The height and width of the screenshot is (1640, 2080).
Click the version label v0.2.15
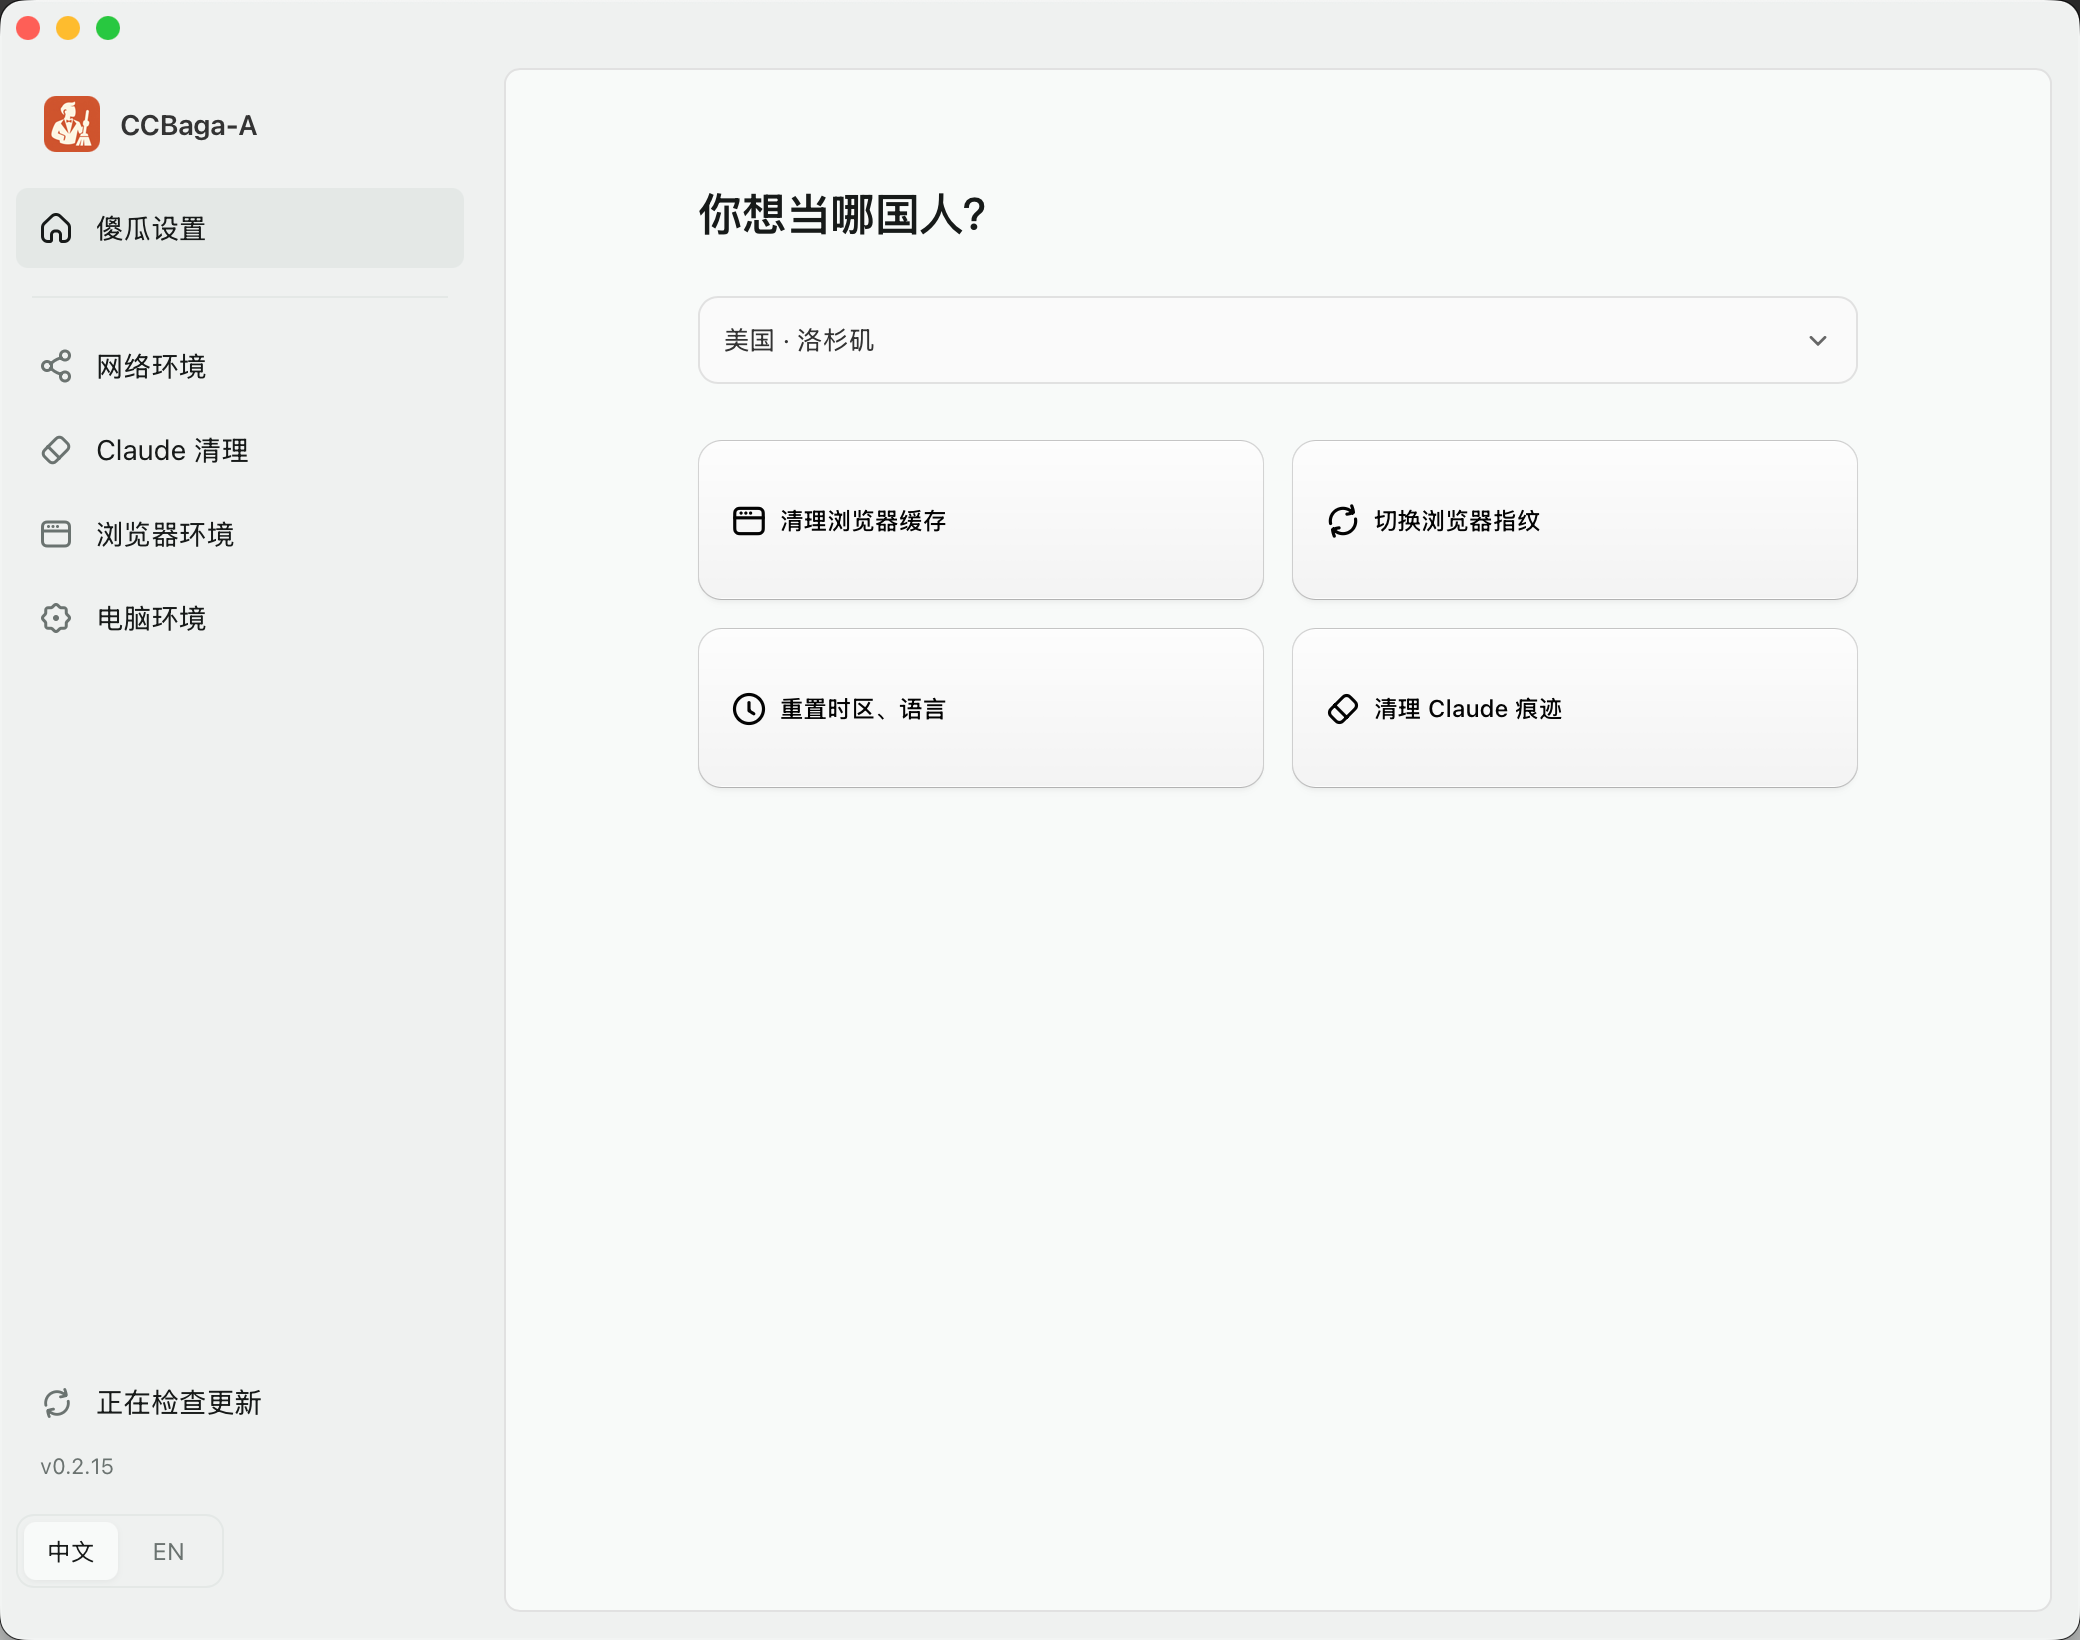pos(77,1466)
